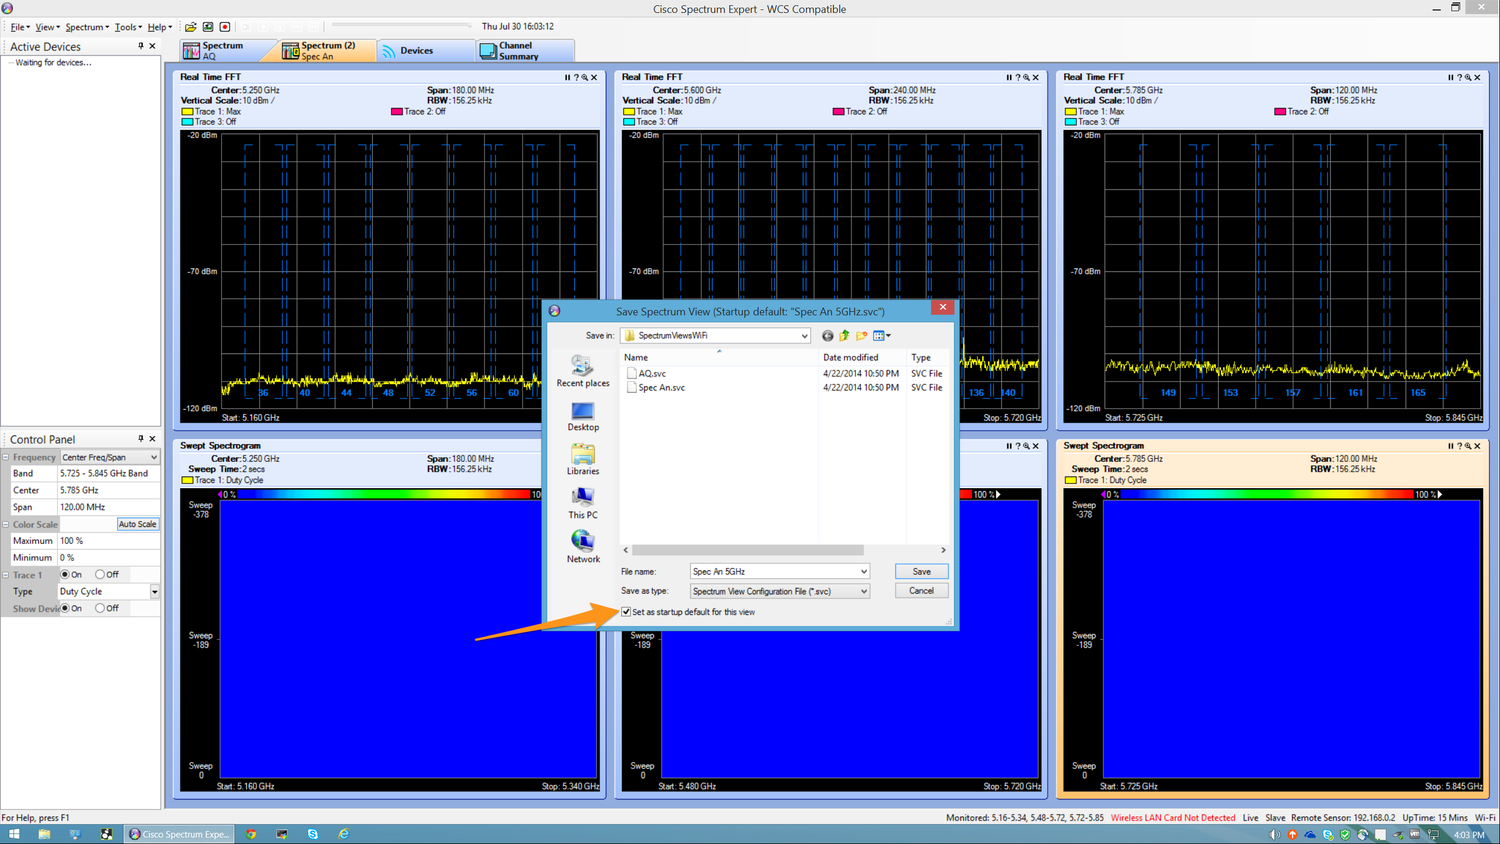Open the Trace Type dropdown showing Duty Cycle
The height and width of the screenshot is (844, 1500).
(154, 592)
